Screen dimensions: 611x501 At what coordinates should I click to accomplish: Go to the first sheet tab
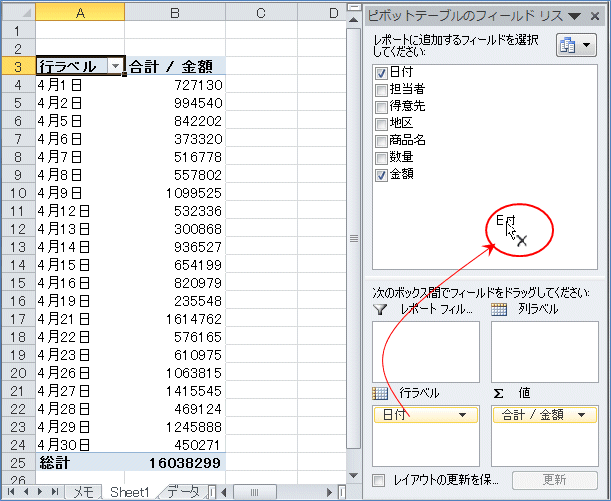11,492
